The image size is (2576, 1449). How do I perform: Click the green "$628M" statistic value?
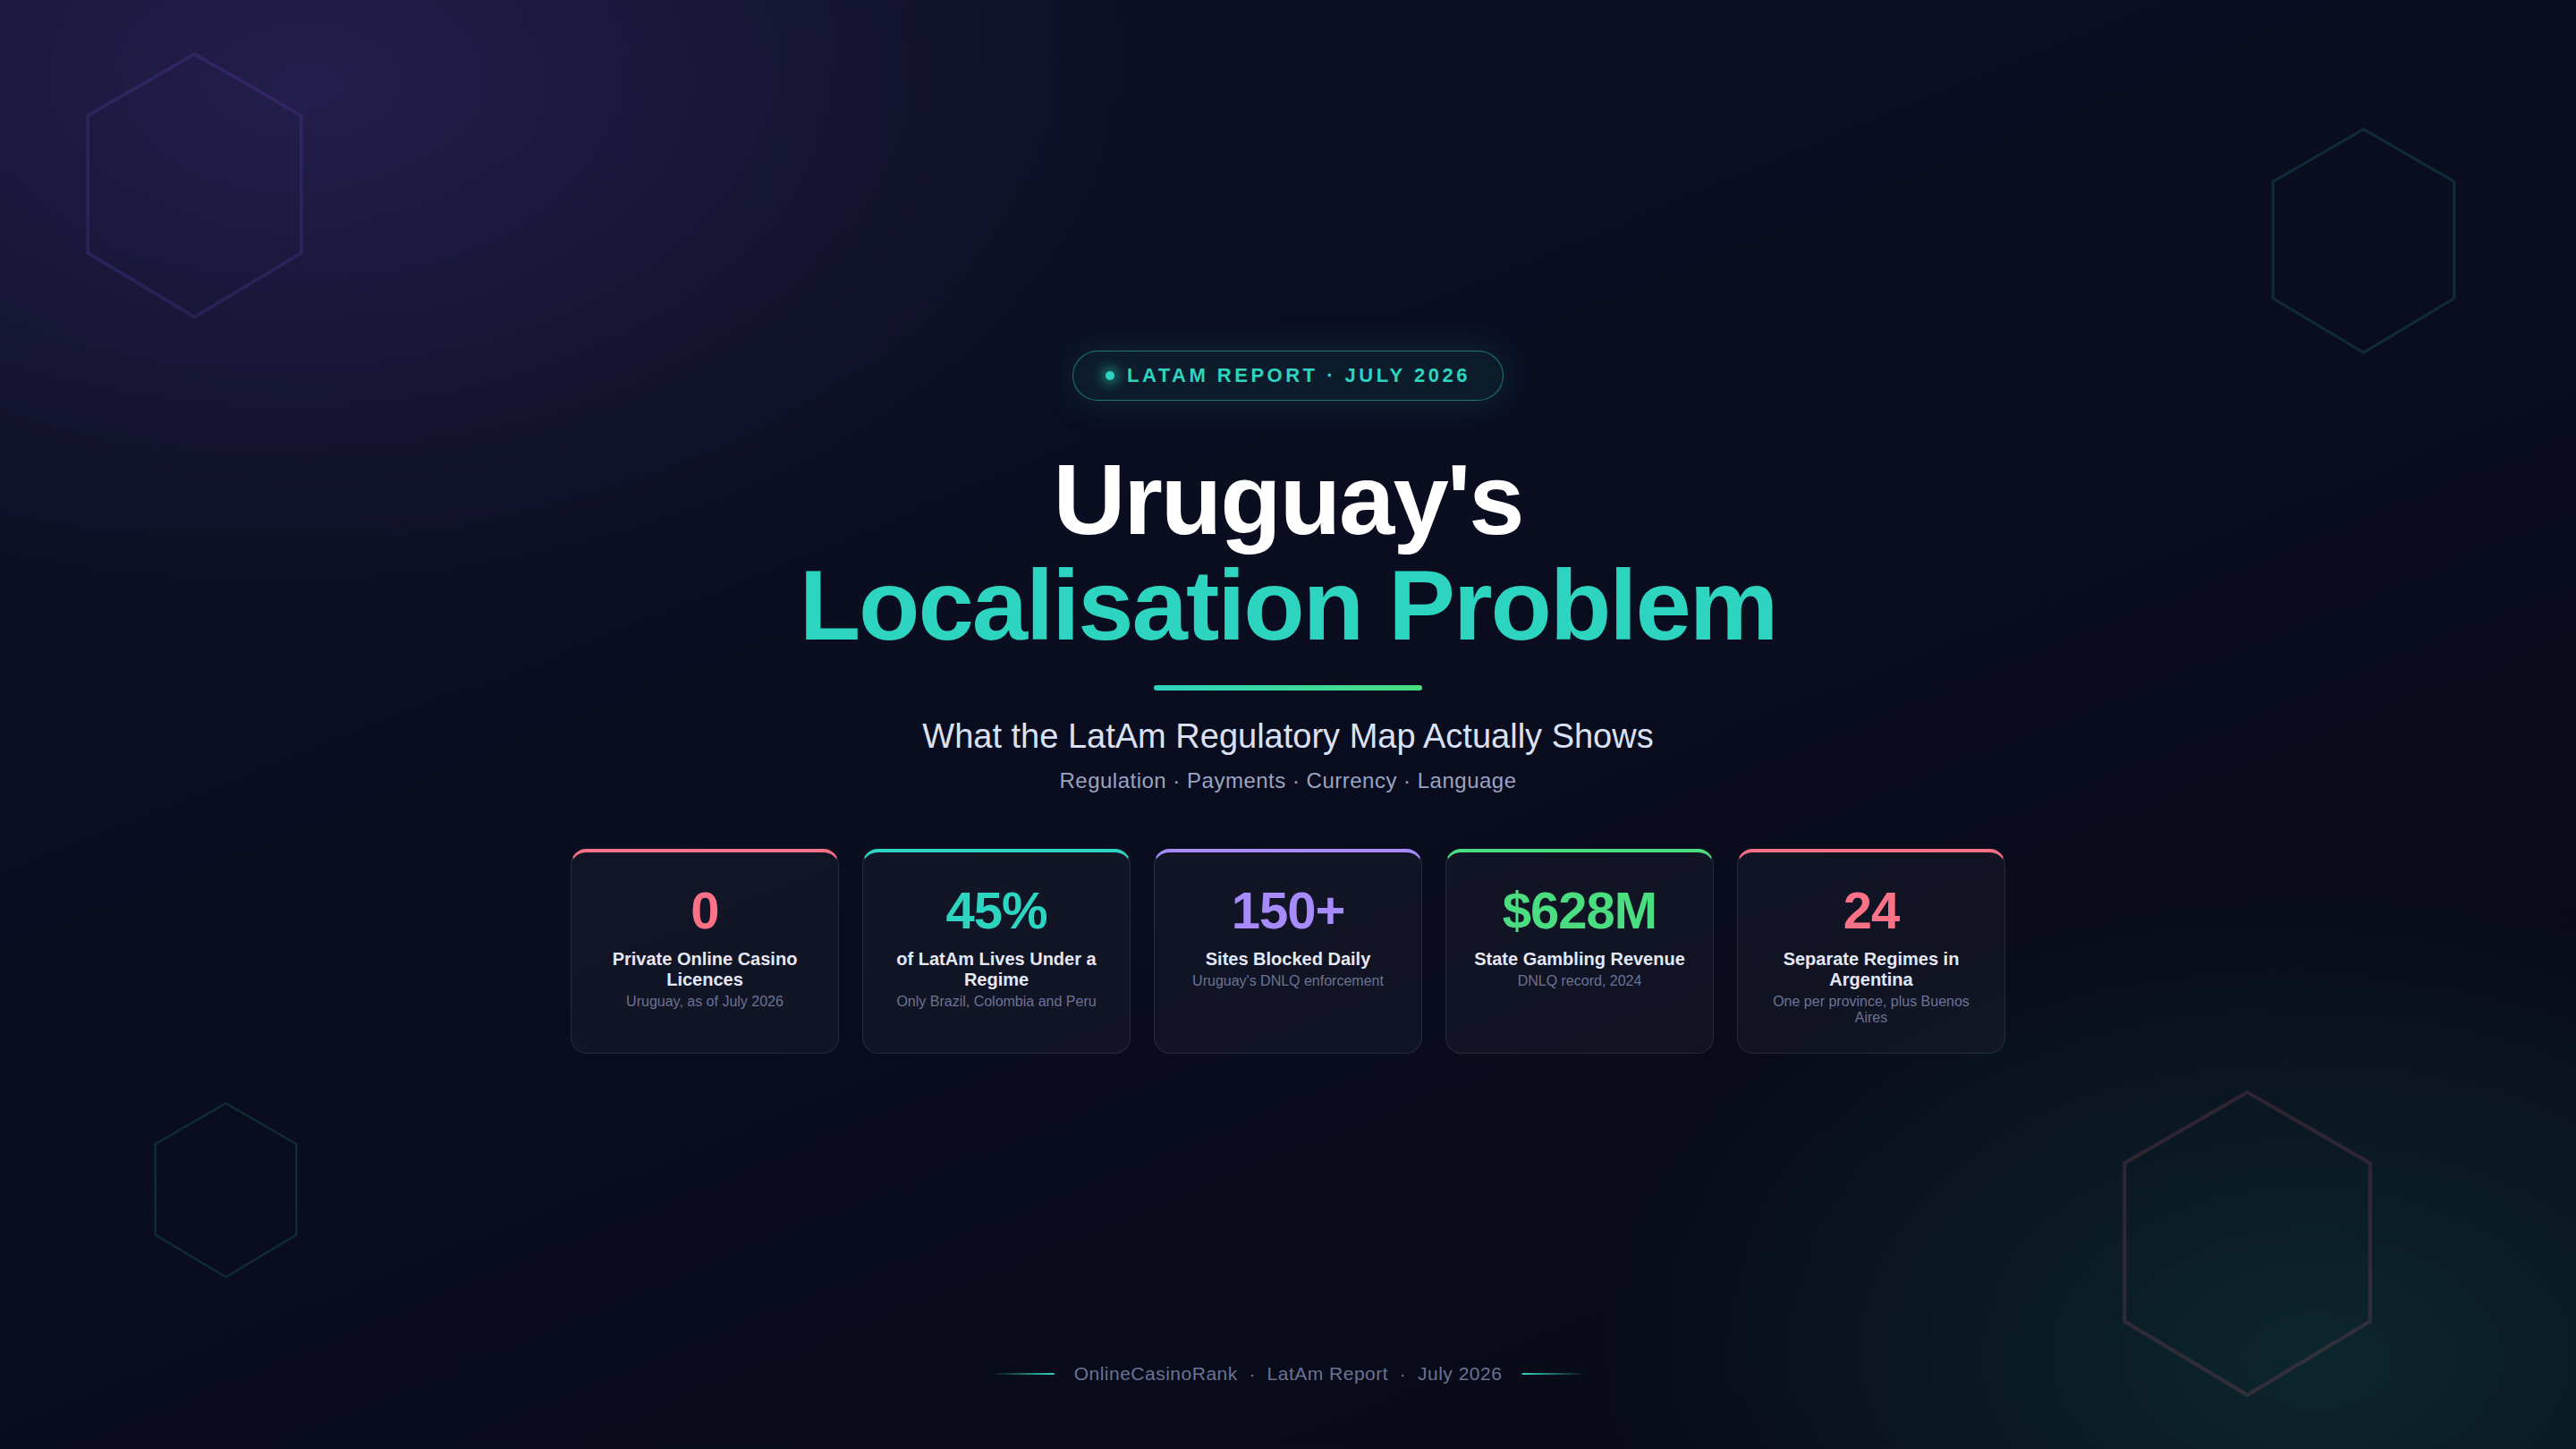(x=1579, y=911)
